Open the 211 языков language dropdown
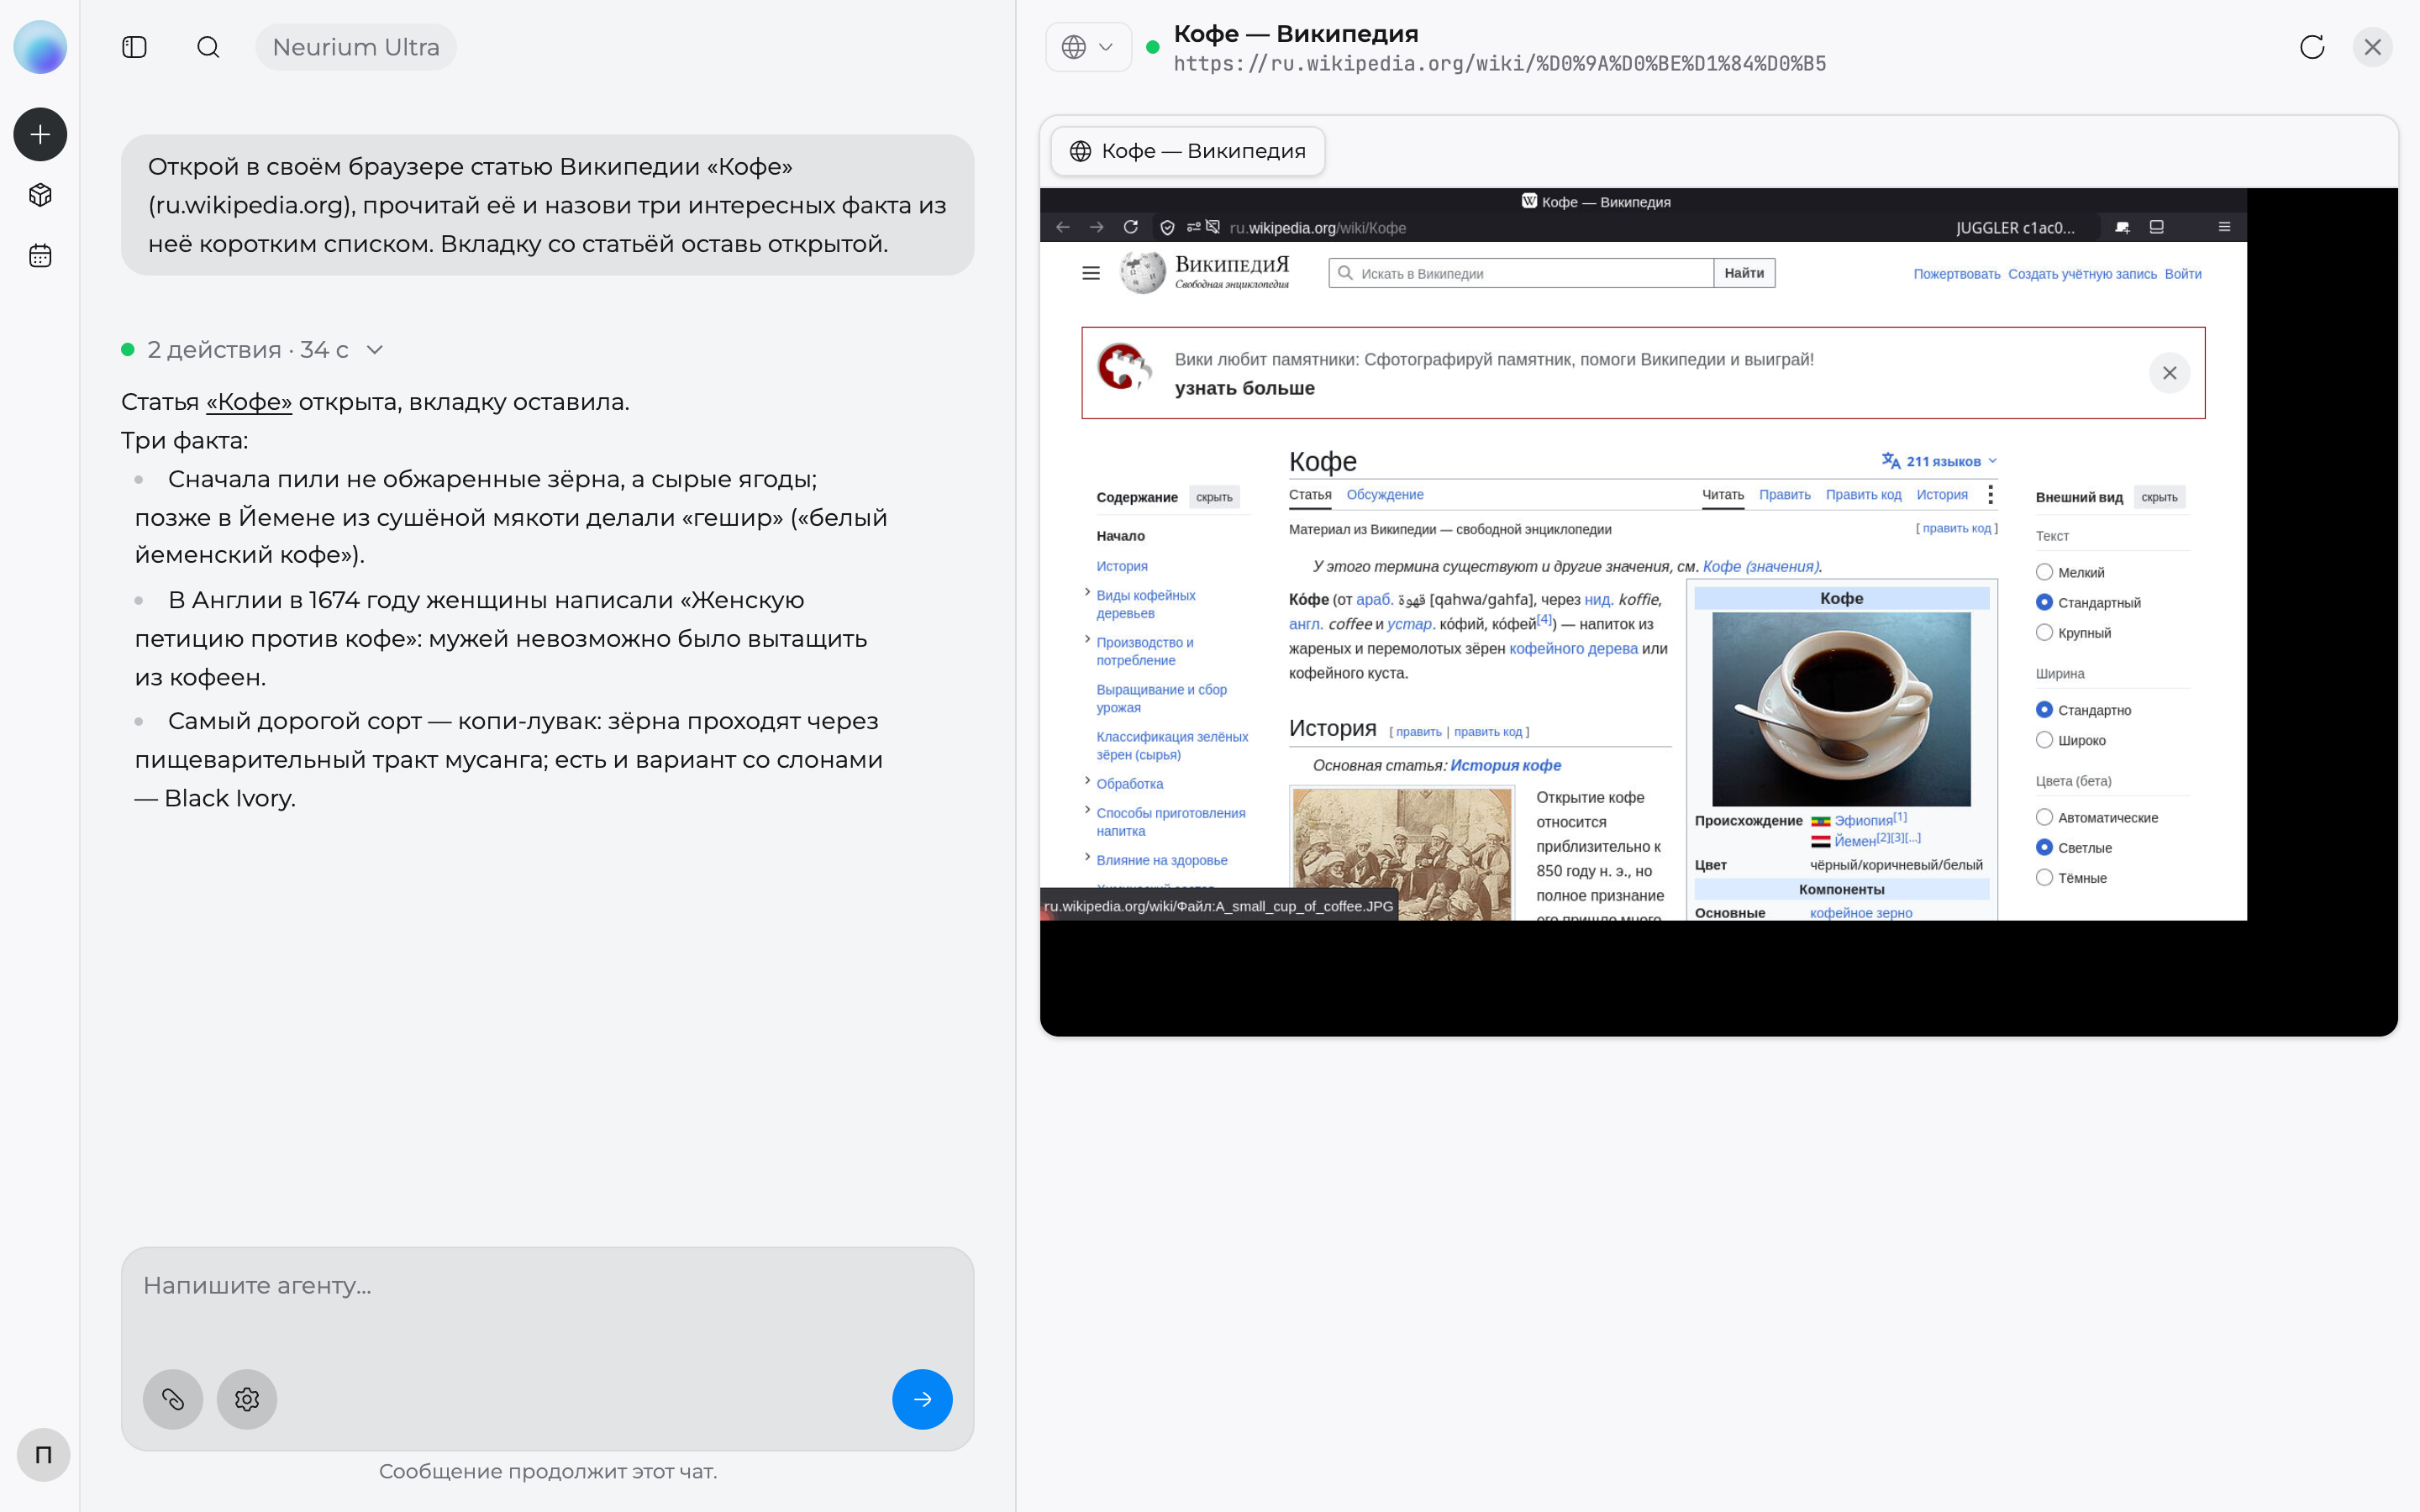Viewport: 2420px width, 1512px height. [x=1939, y=461]
